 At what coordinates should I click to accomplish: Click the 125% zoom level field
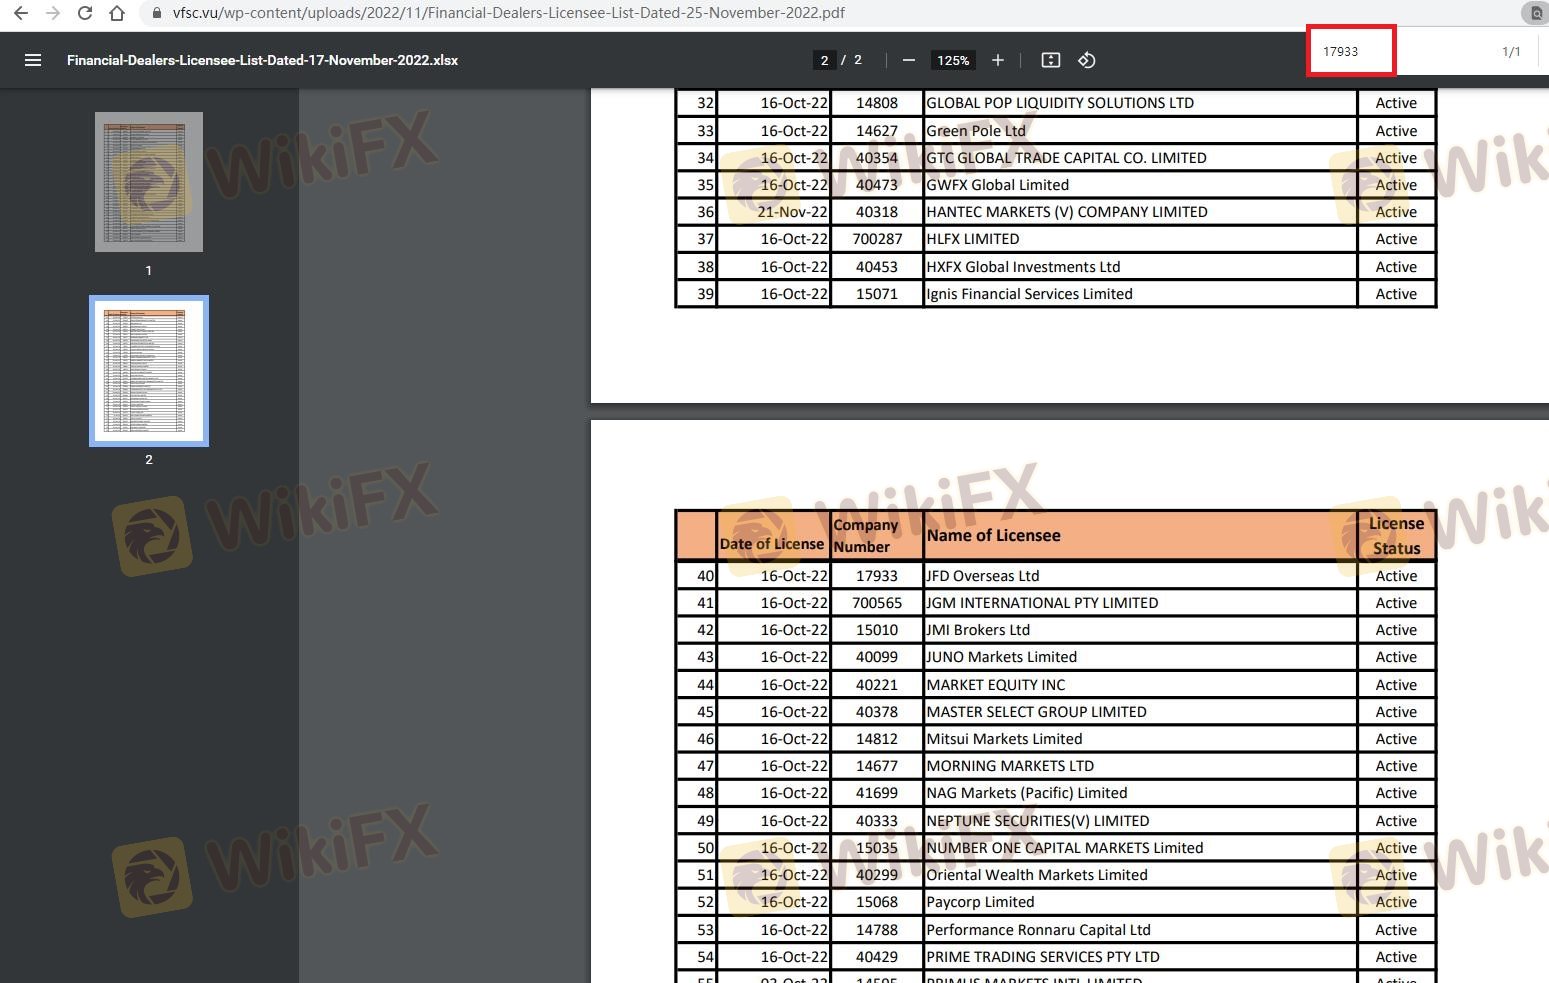click(x=952, y=60)
